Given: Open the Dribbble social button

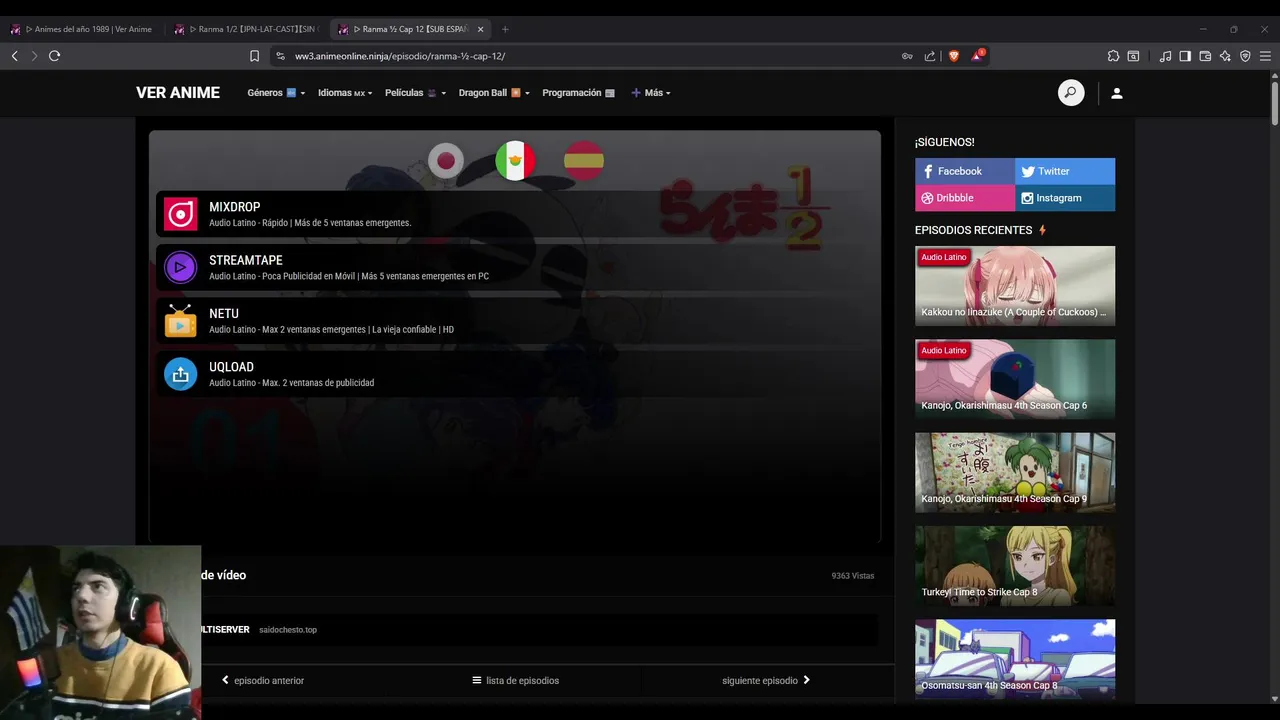Looking at the screenshot, I should click(965, 198).
